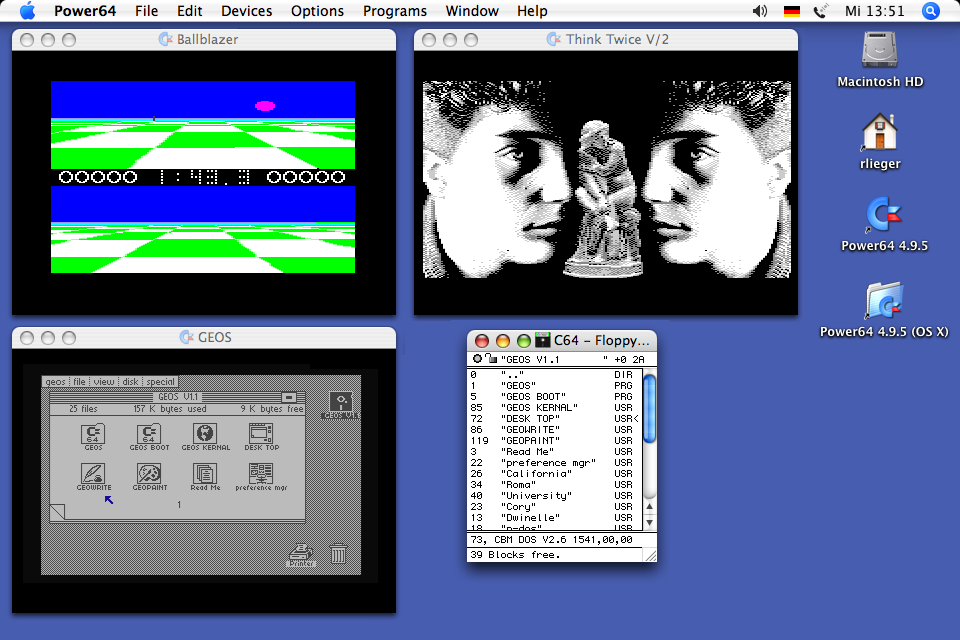This screenshot has width=960, height=640.
Task: Open the Devices menu
Action: click(x=246, y=11)
